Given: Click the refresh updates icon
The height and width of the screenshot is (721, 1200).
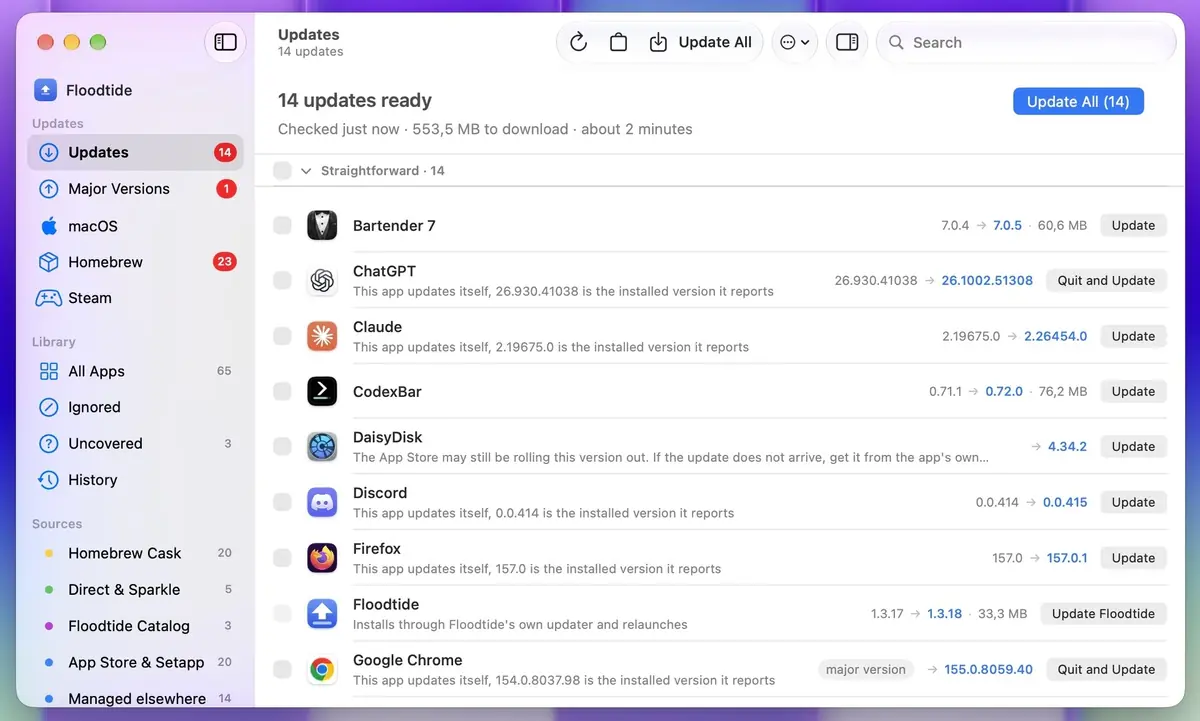Looking at the screenshot, I should pos(578,42).
